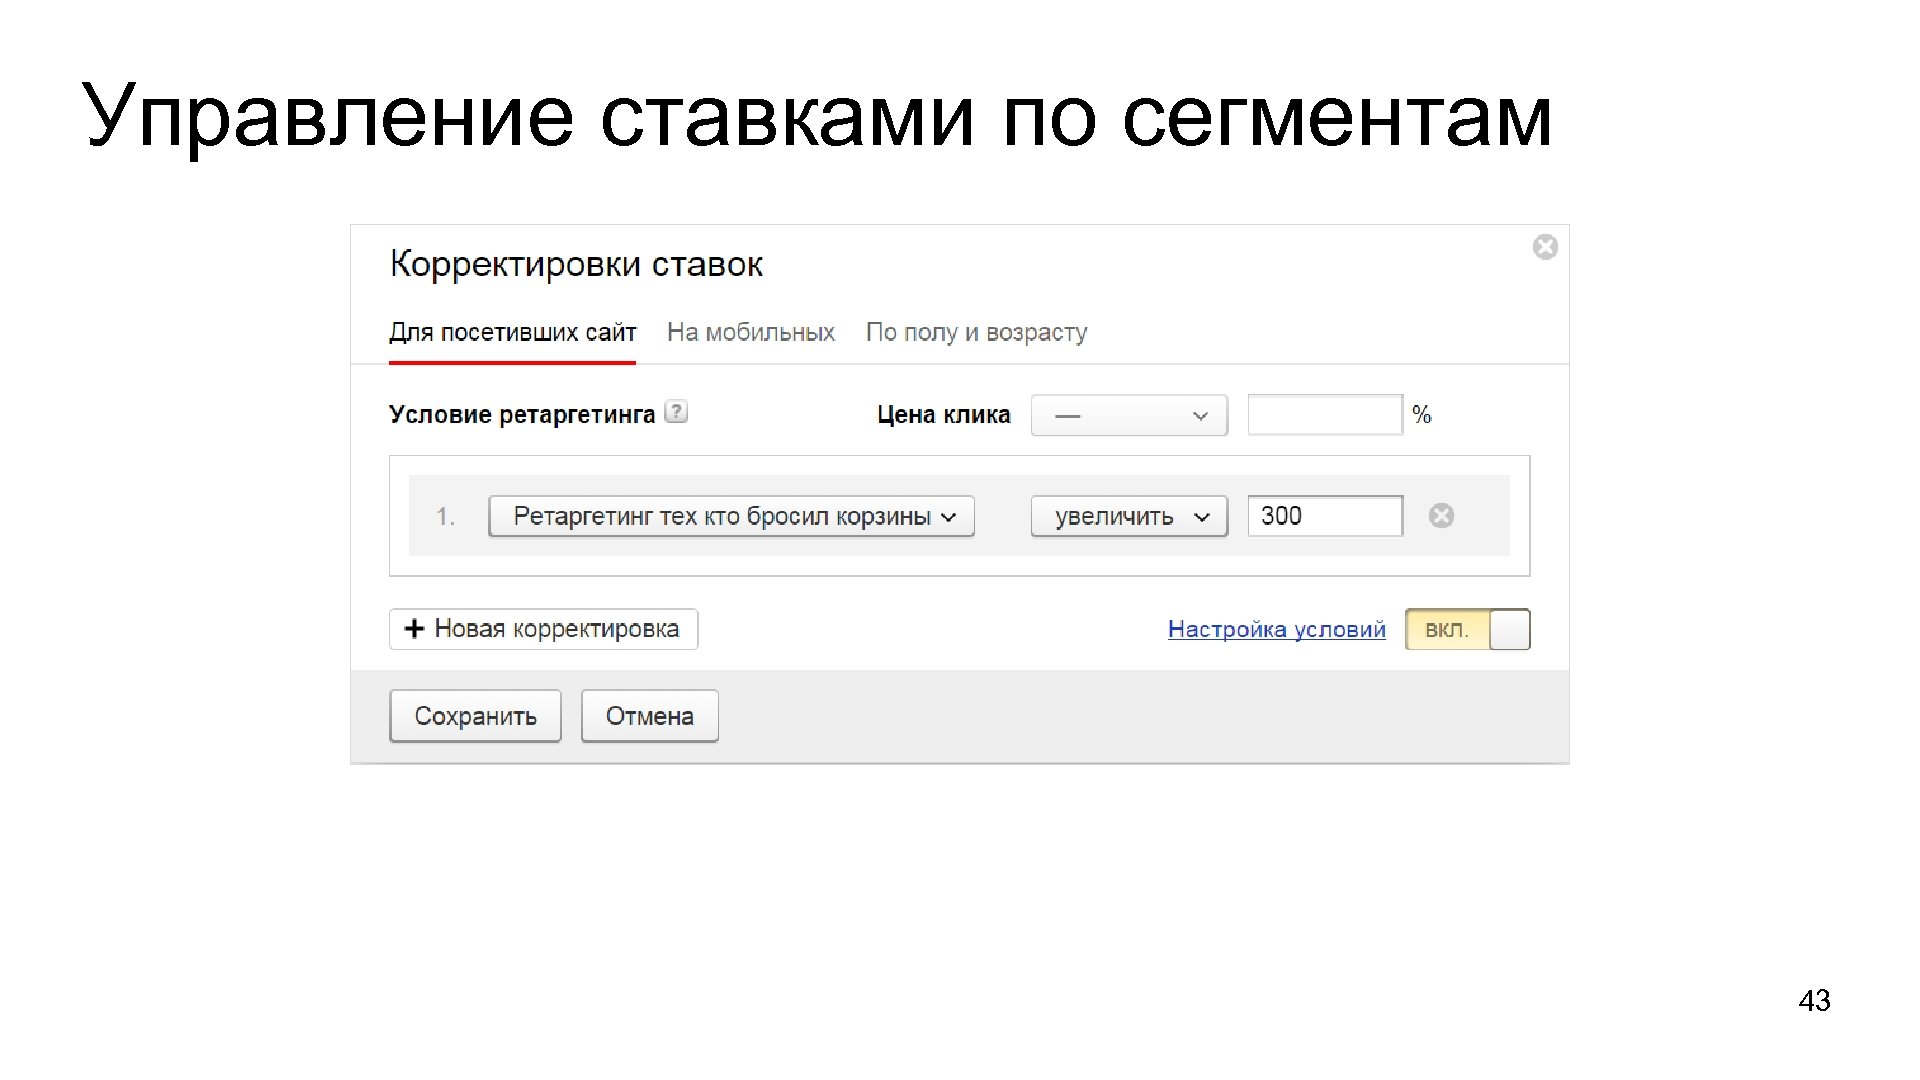Click the Новая корректировка button

[543, 629]
